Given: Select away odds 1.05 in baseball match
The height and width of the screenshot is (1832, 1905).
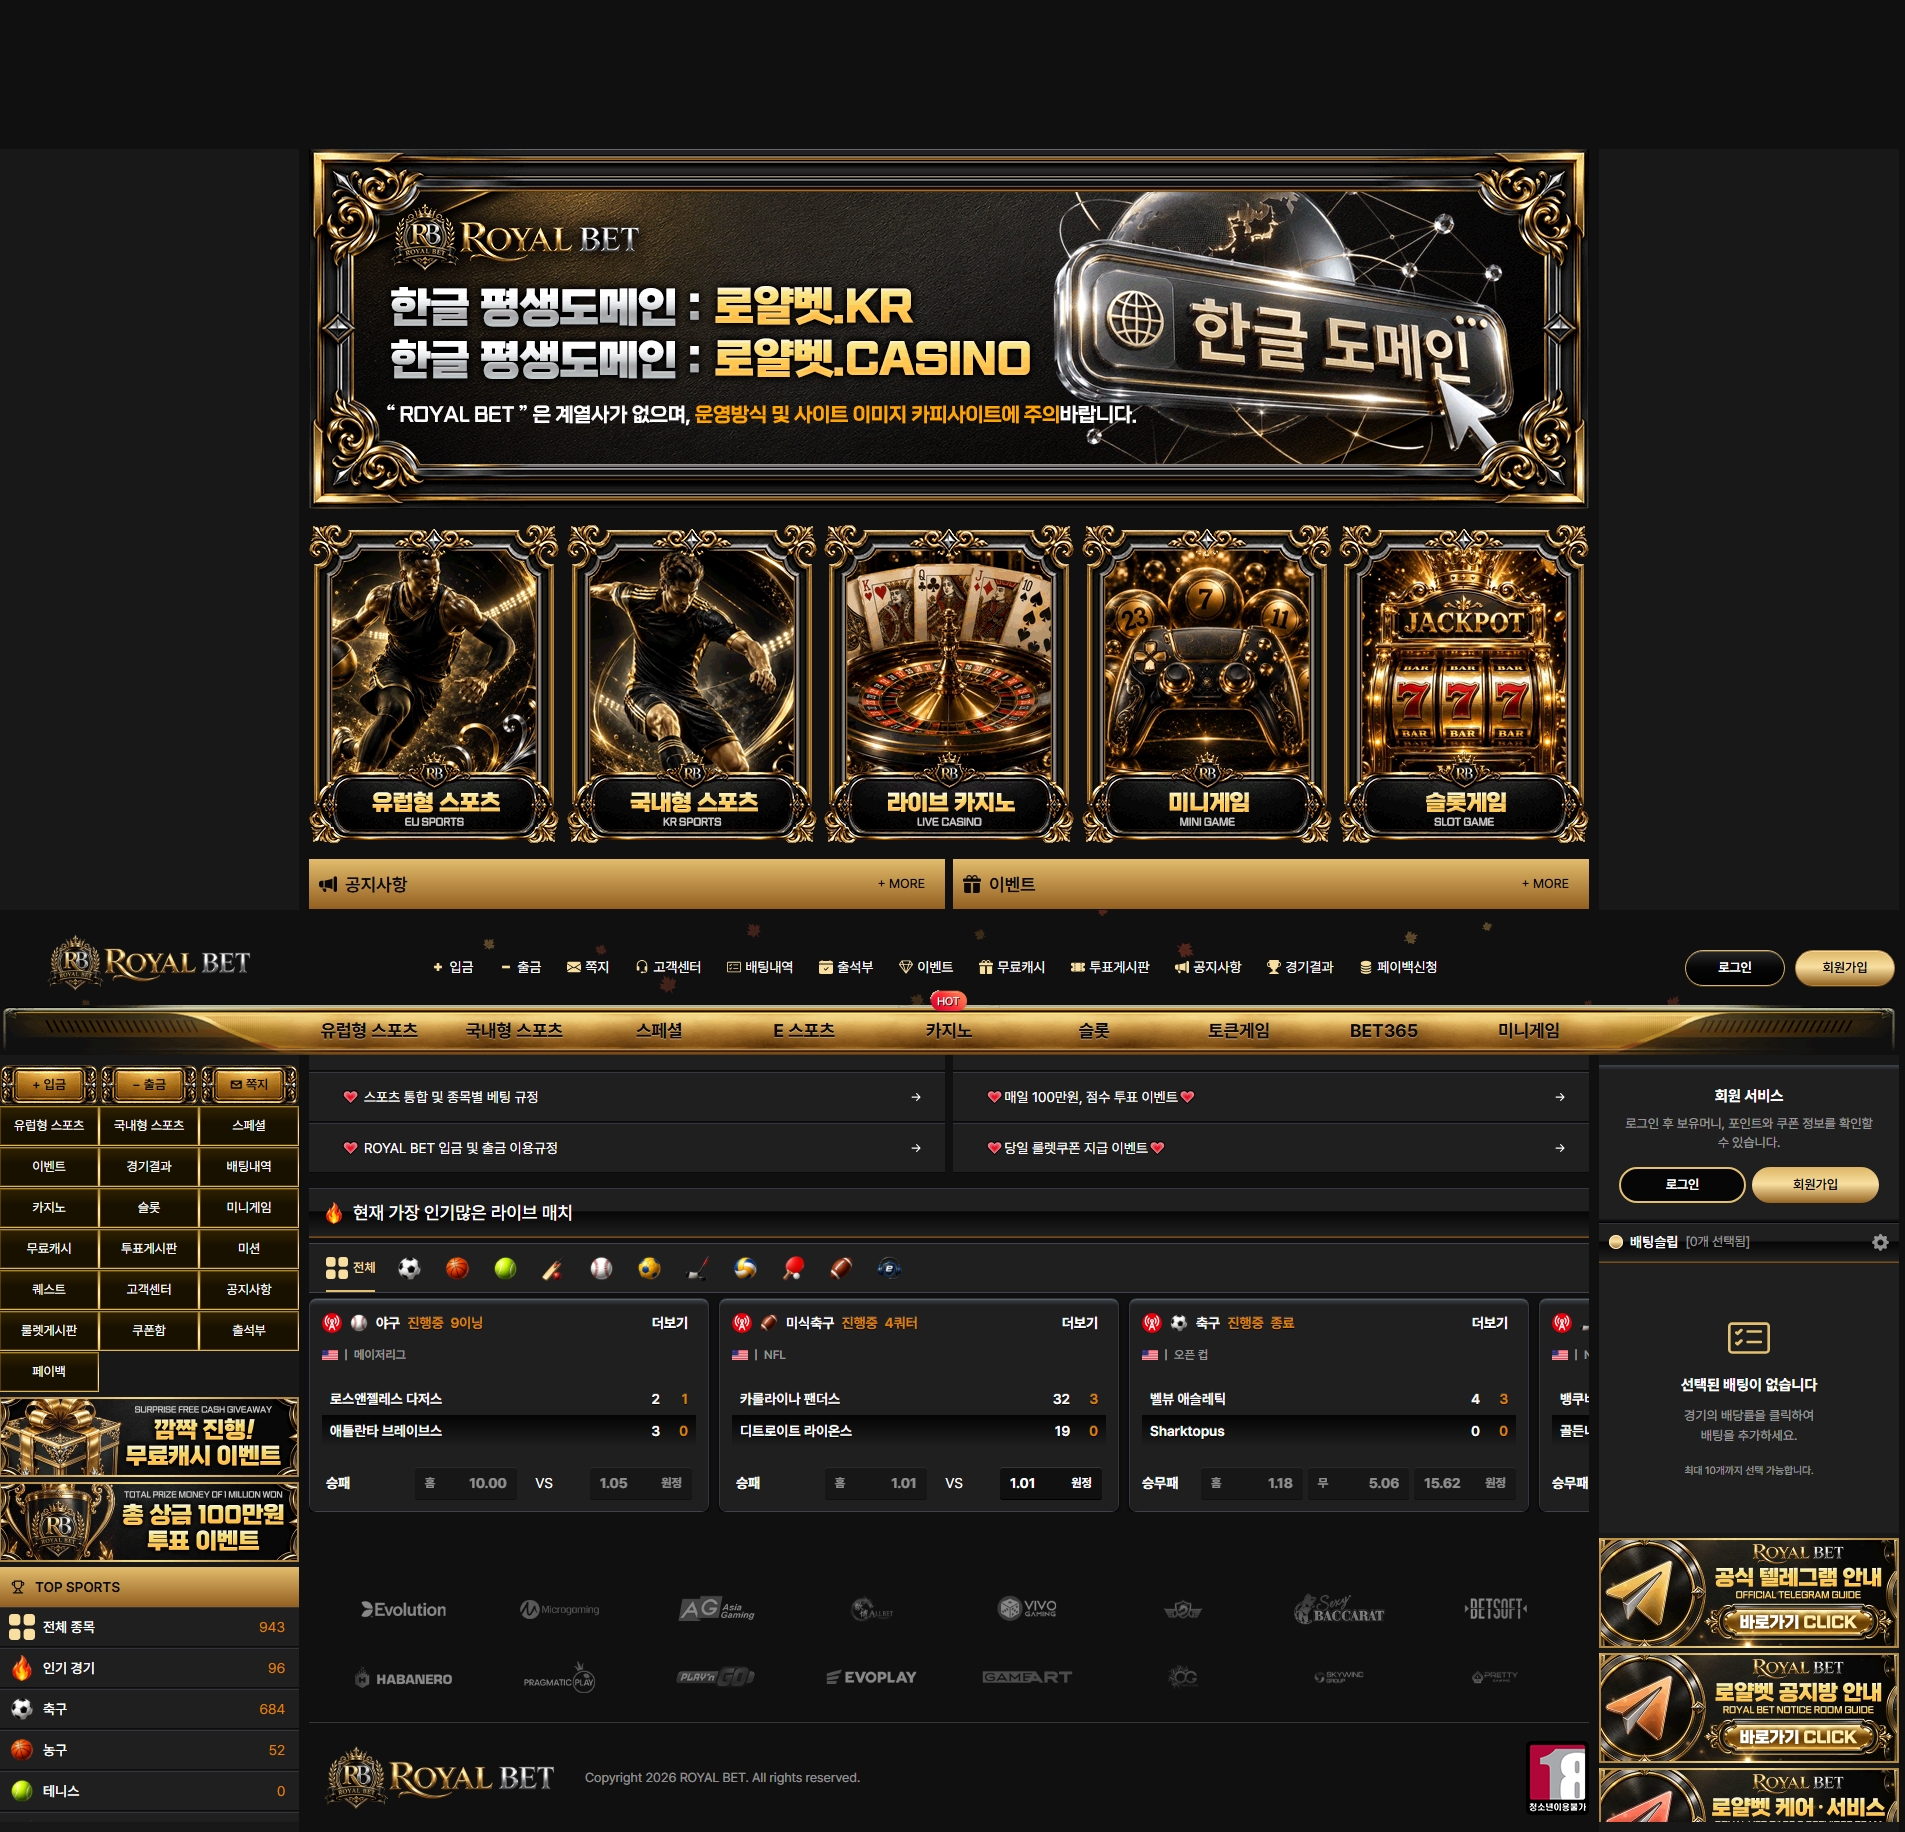Looking at the screenshot, I should coord(640,1483).
